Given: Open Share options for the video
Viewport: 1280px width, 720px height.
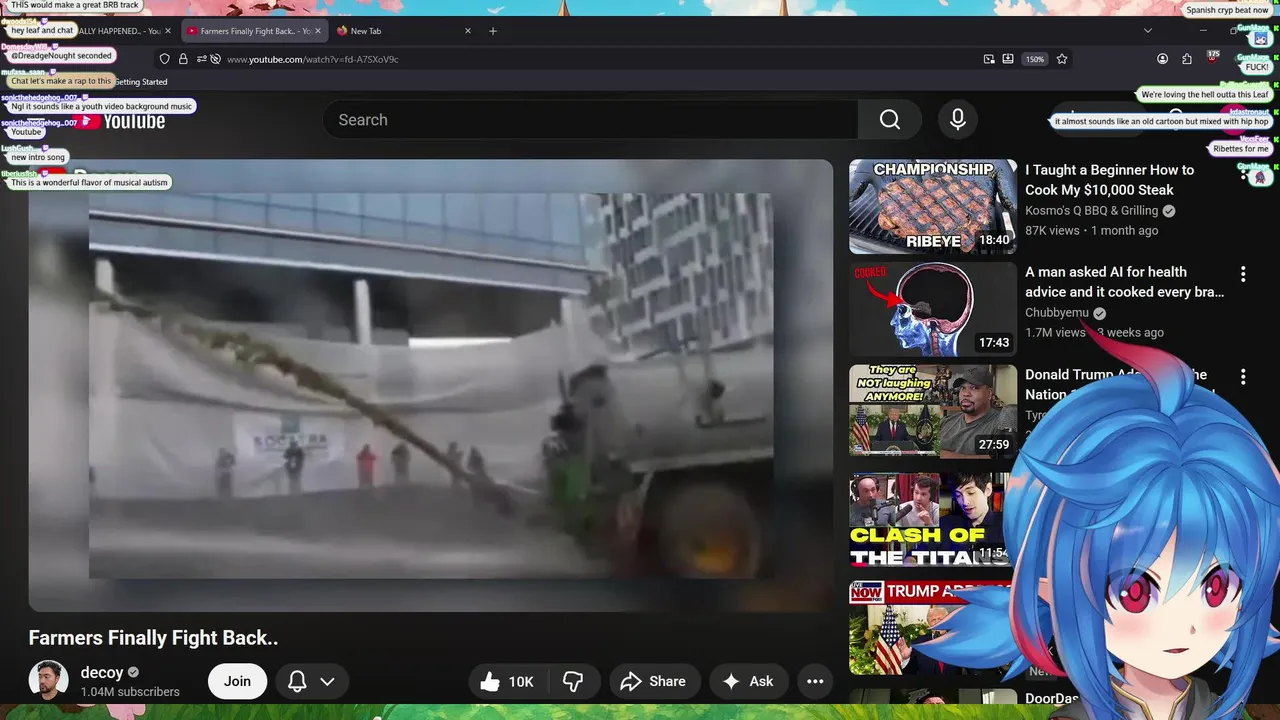Looking at the screenshot, I should tap(653, 681).
